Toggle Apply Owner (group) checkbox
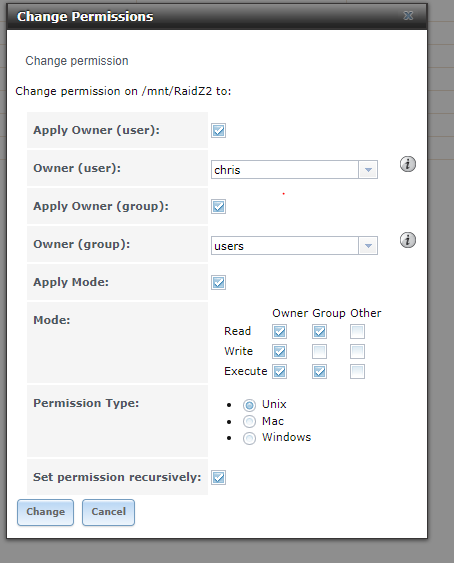 click(218, 206)
